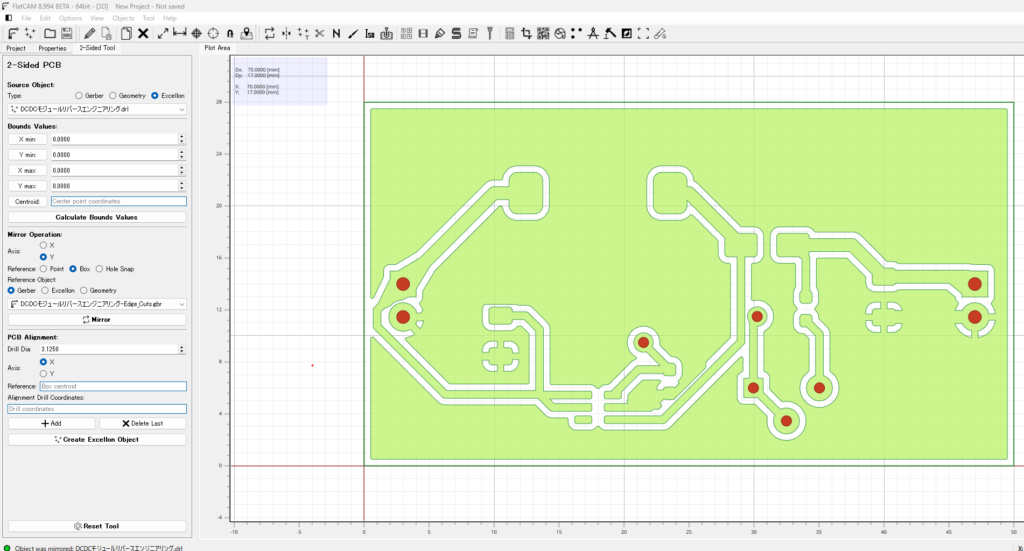Switch to the Project tab

pos(16,48)
